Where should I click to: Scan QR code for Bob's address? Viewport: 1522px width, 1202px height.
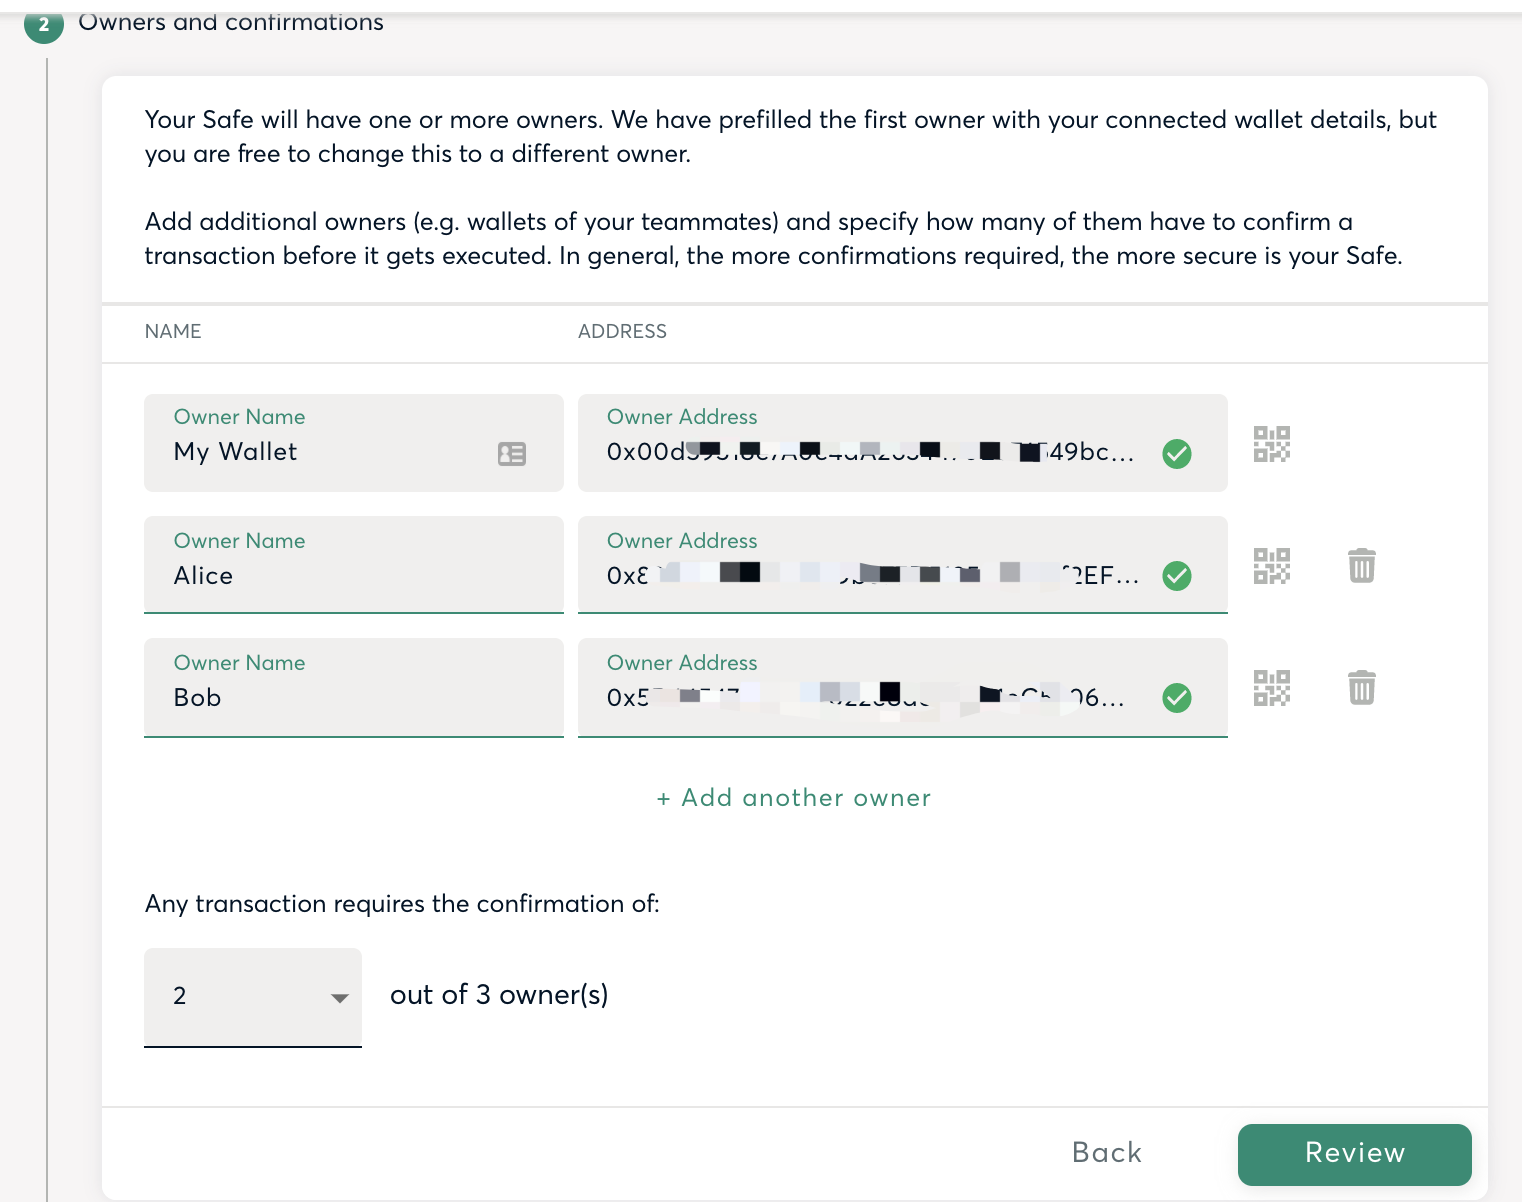[x=1271, y=688]
